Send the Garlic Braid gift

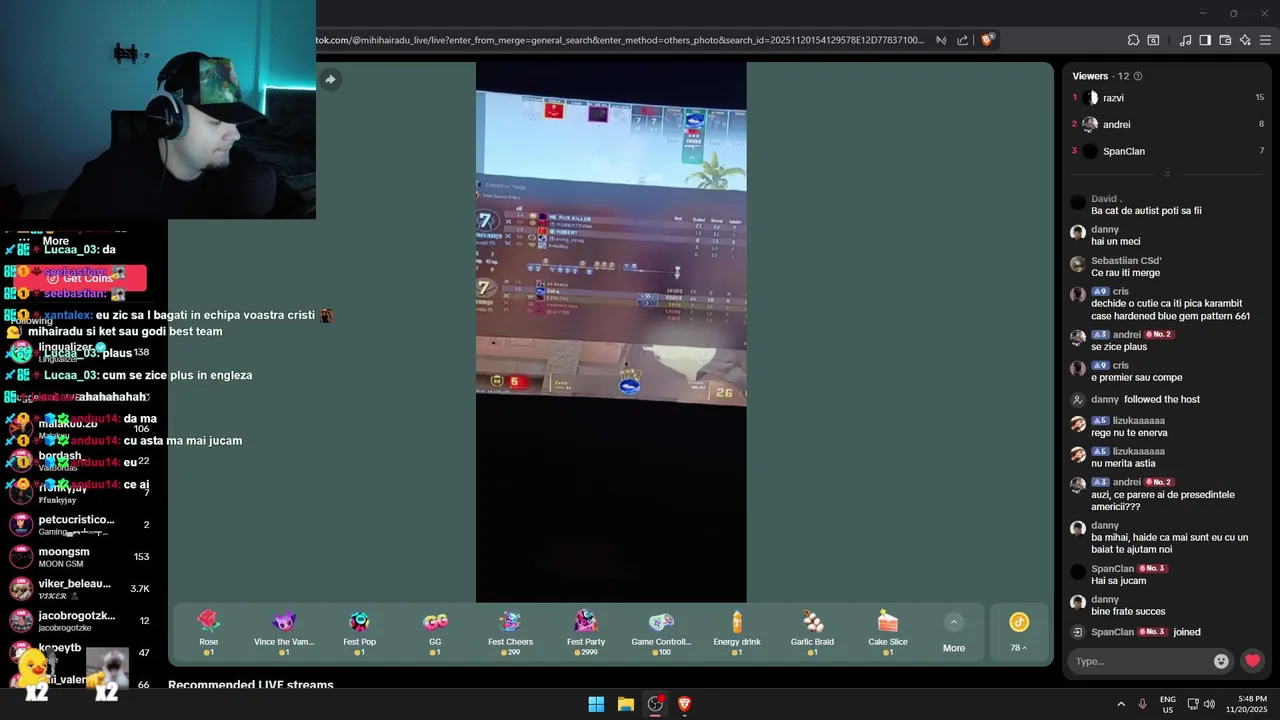[x=812, y=633]
